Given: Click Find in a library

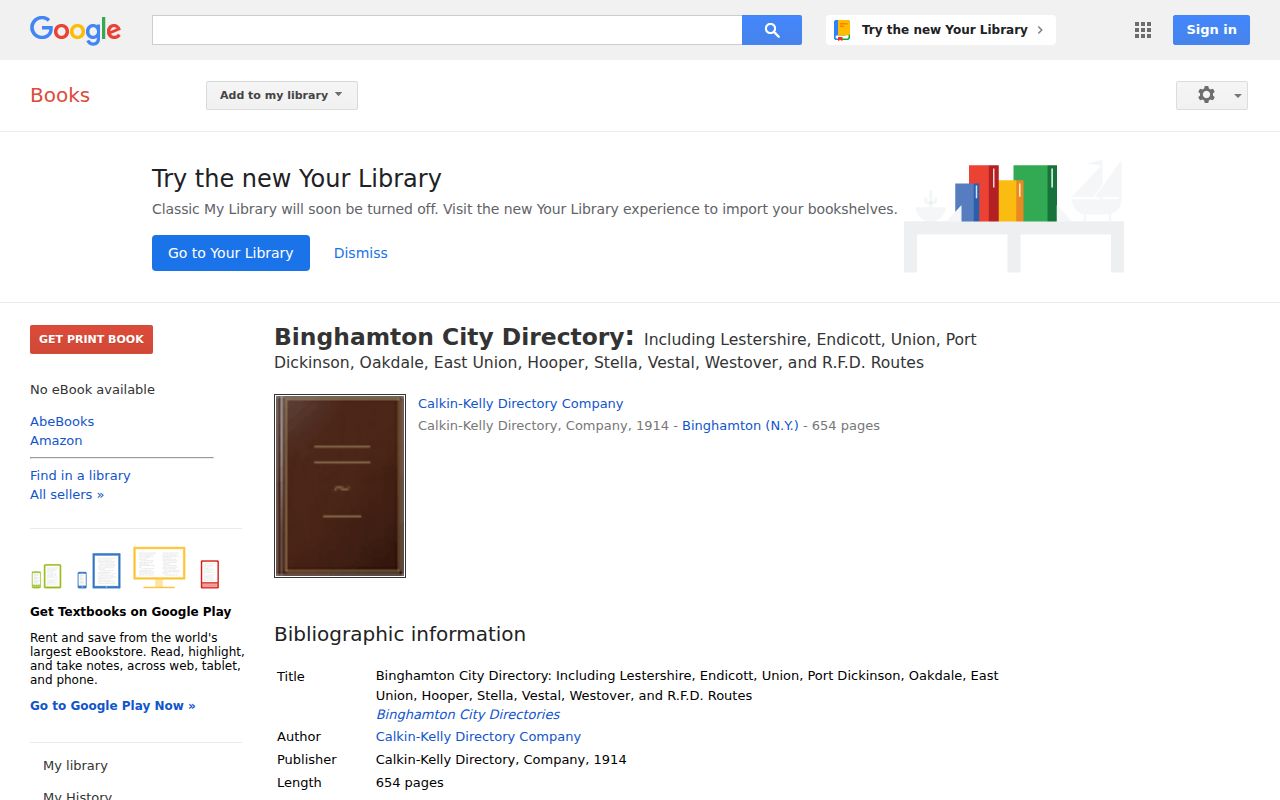Looking at the screenshot, I should [80, 475].
